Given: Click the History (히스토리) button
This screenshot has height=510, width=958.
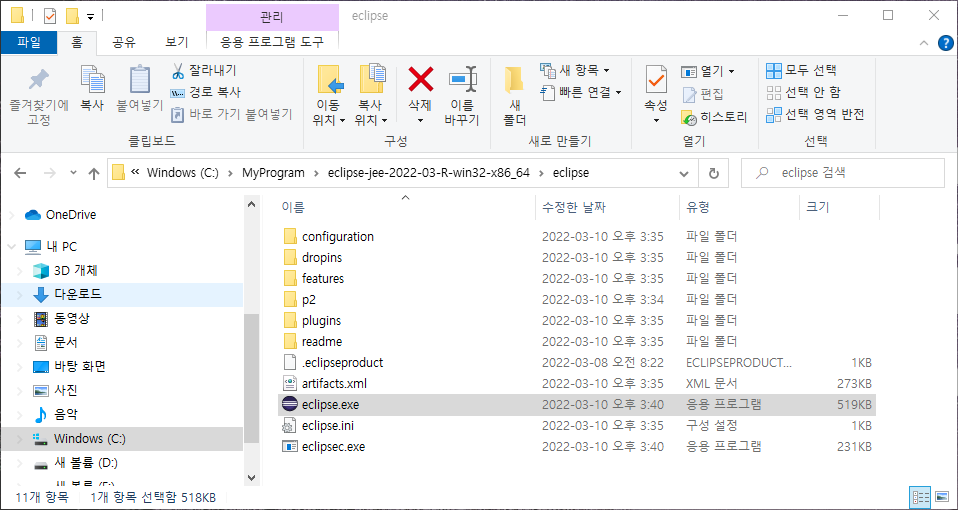Looking at the screenshot, I should (x=714, y=117).
